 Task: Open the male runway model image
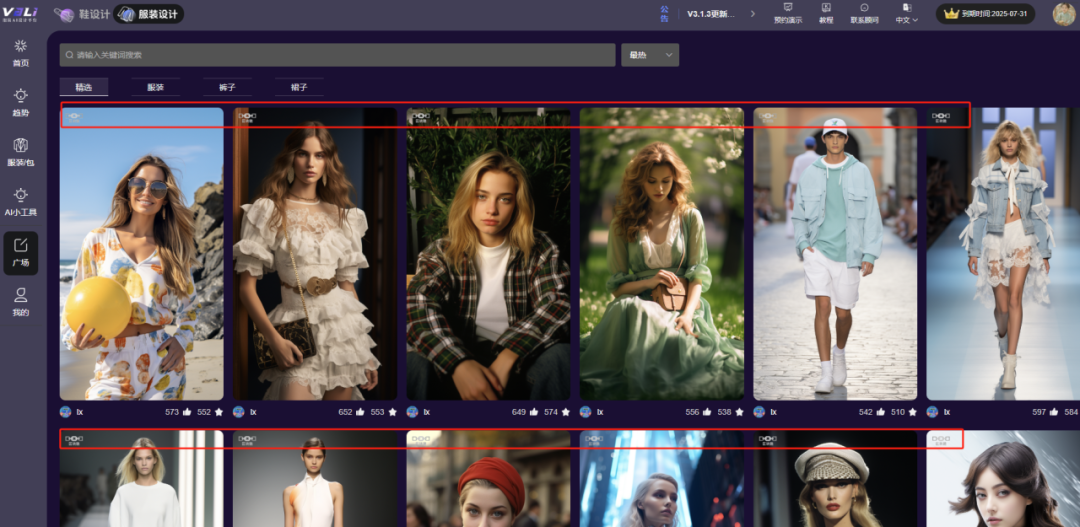coord(835,254)
